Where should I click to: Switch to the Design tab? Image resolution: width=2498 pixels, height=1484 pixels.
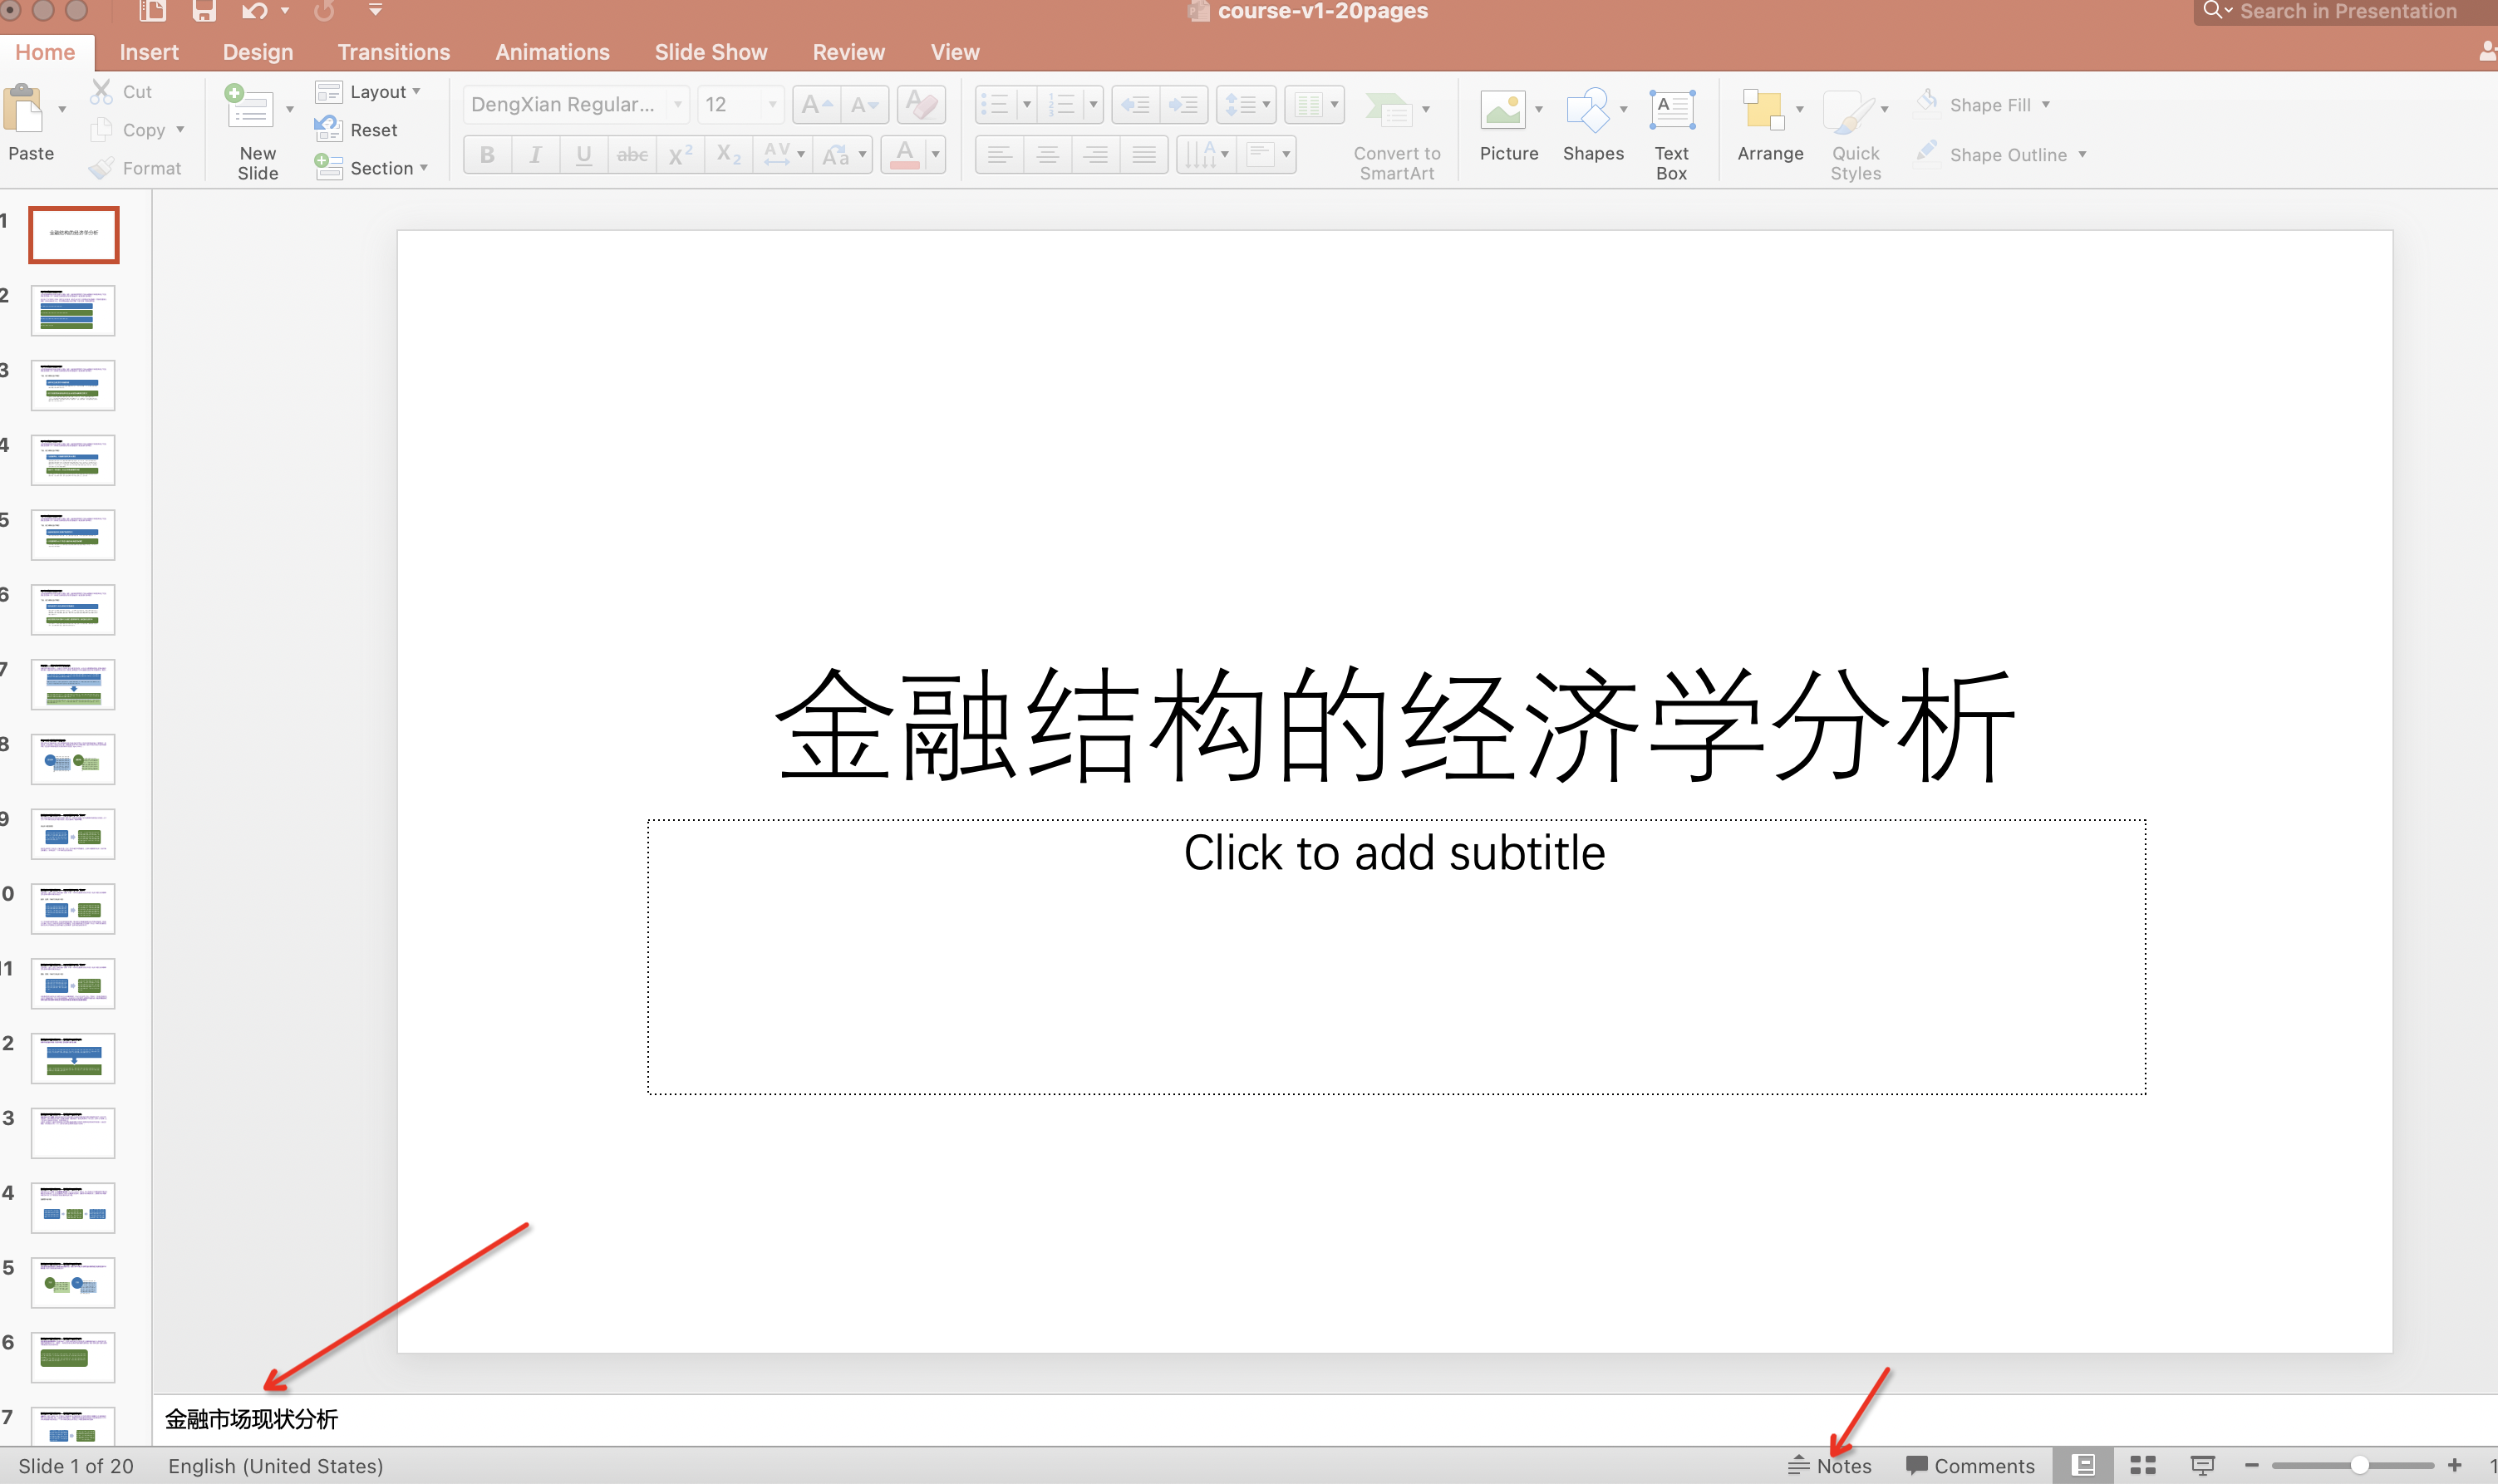pos(258,52)
